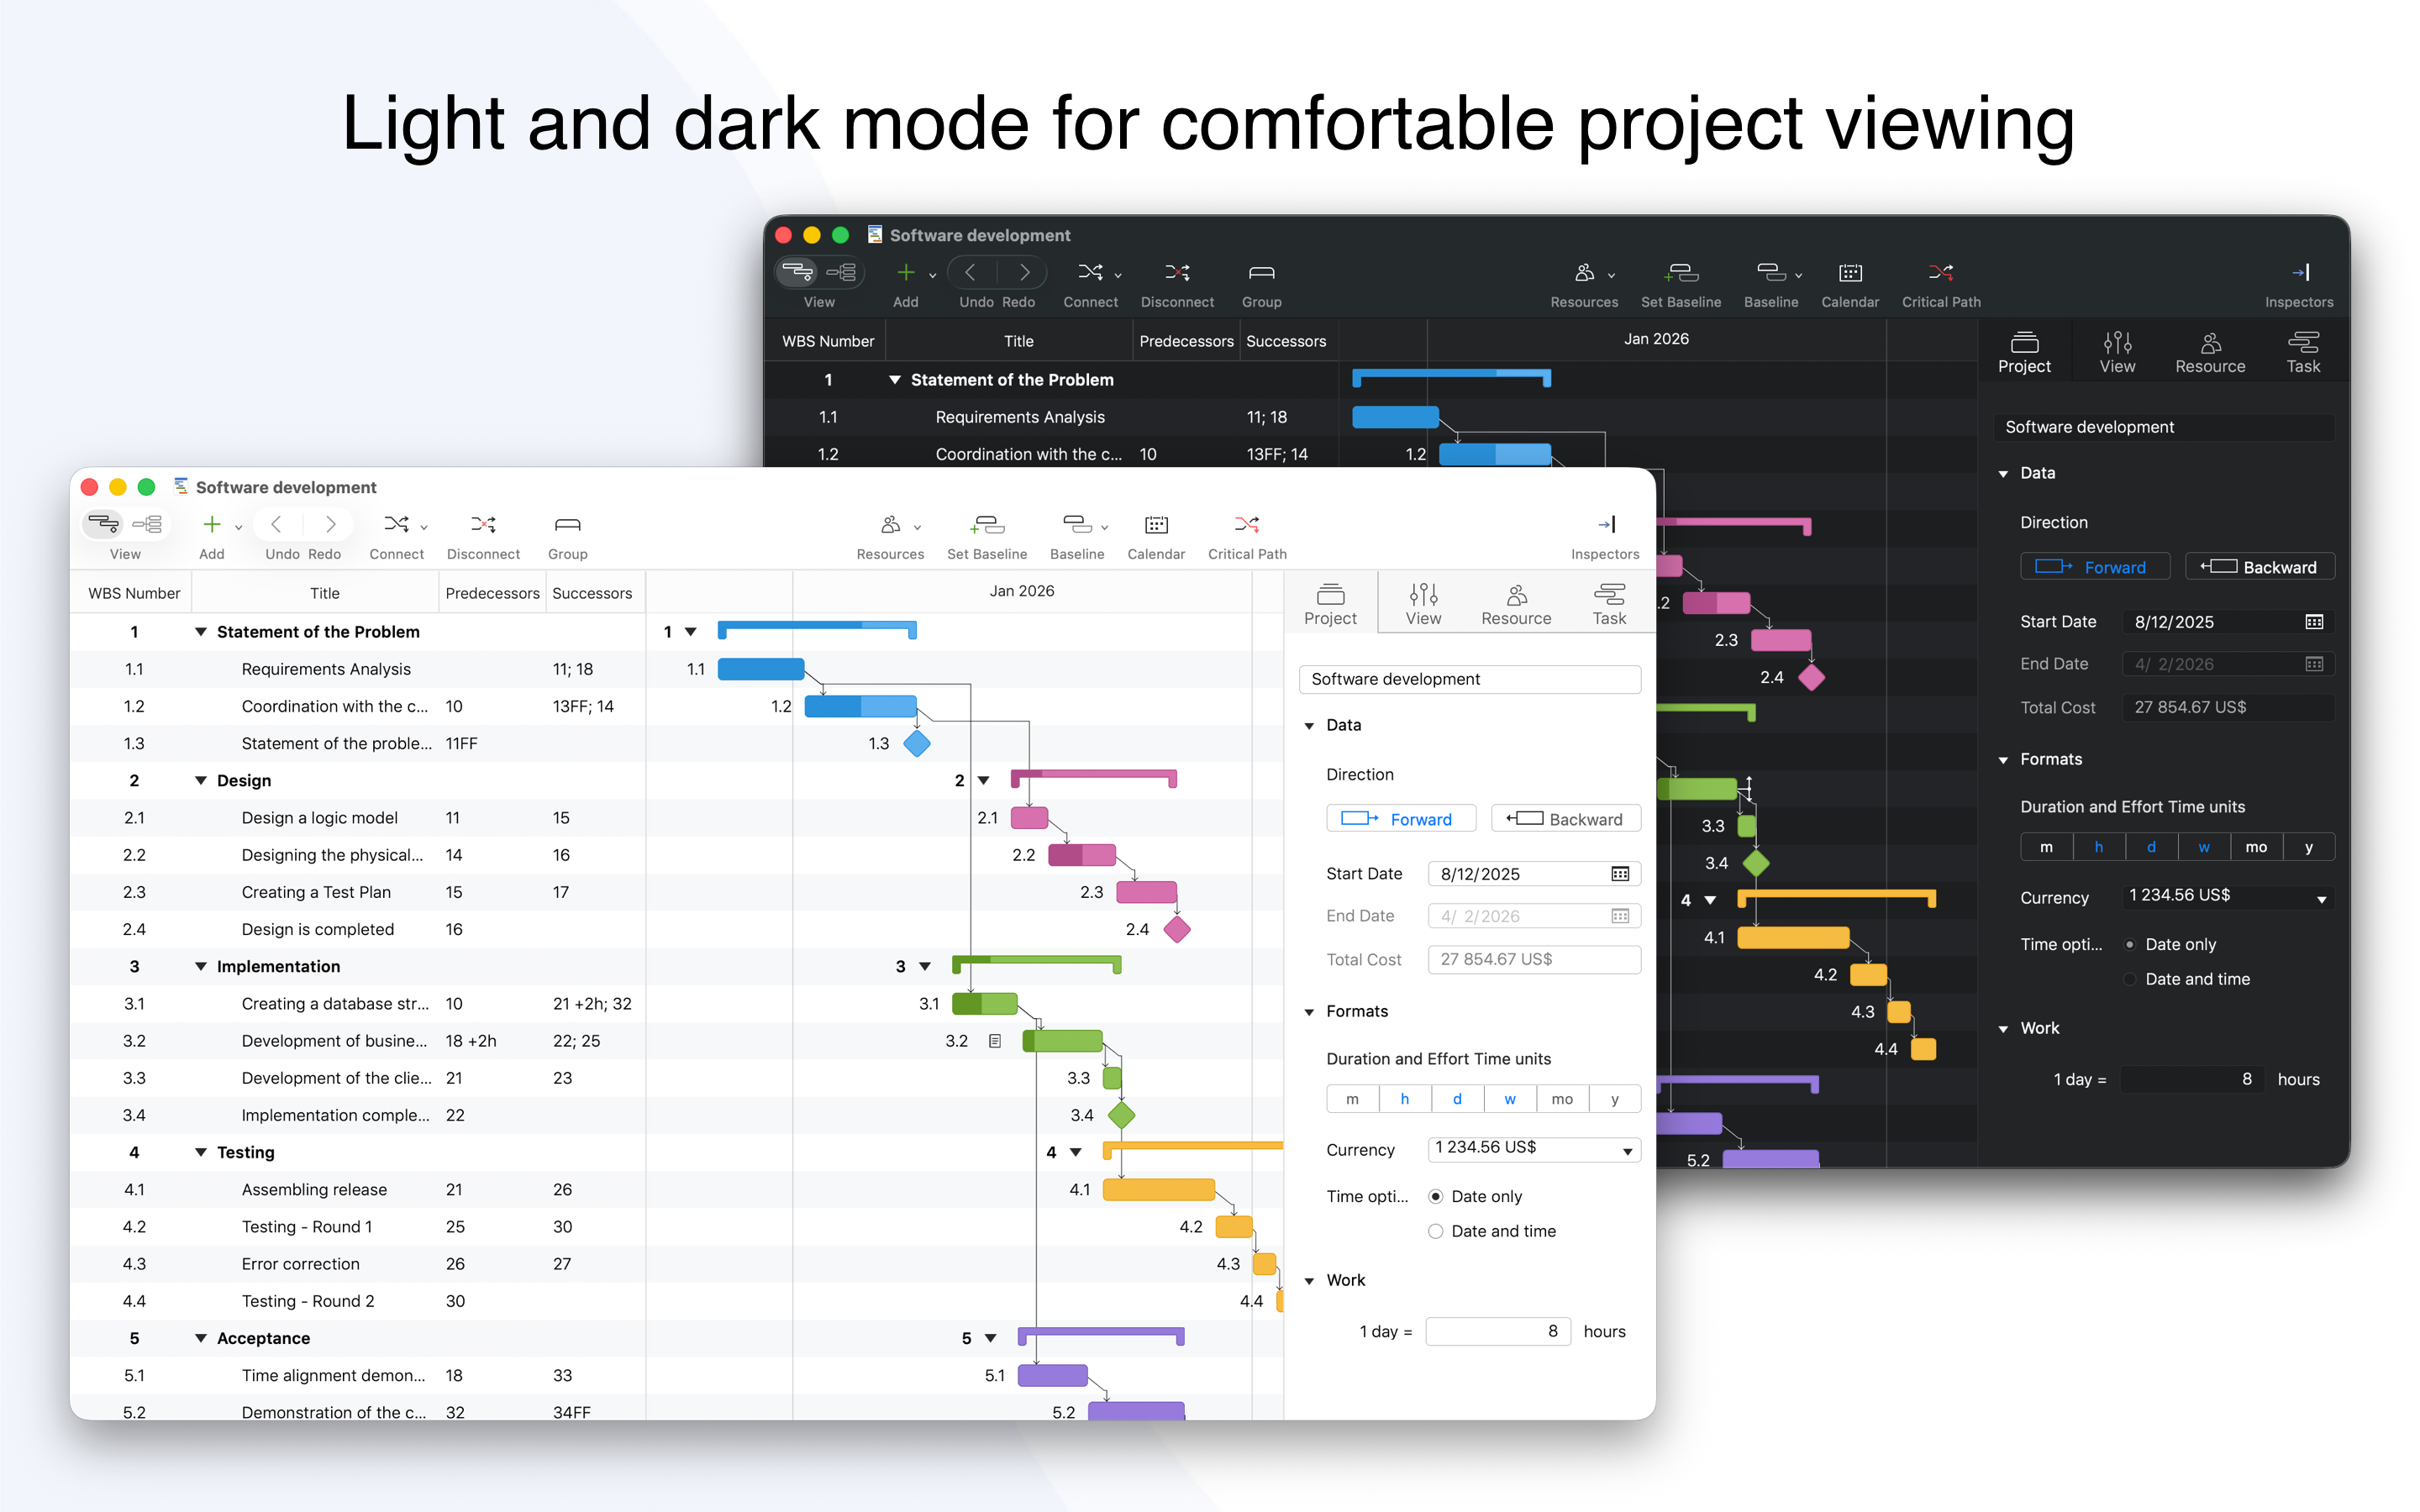The width and height of the screenshot is (2420, 1512).
Task: Switch to Task tab in light inspector
Action: [x=1609, y=604]
